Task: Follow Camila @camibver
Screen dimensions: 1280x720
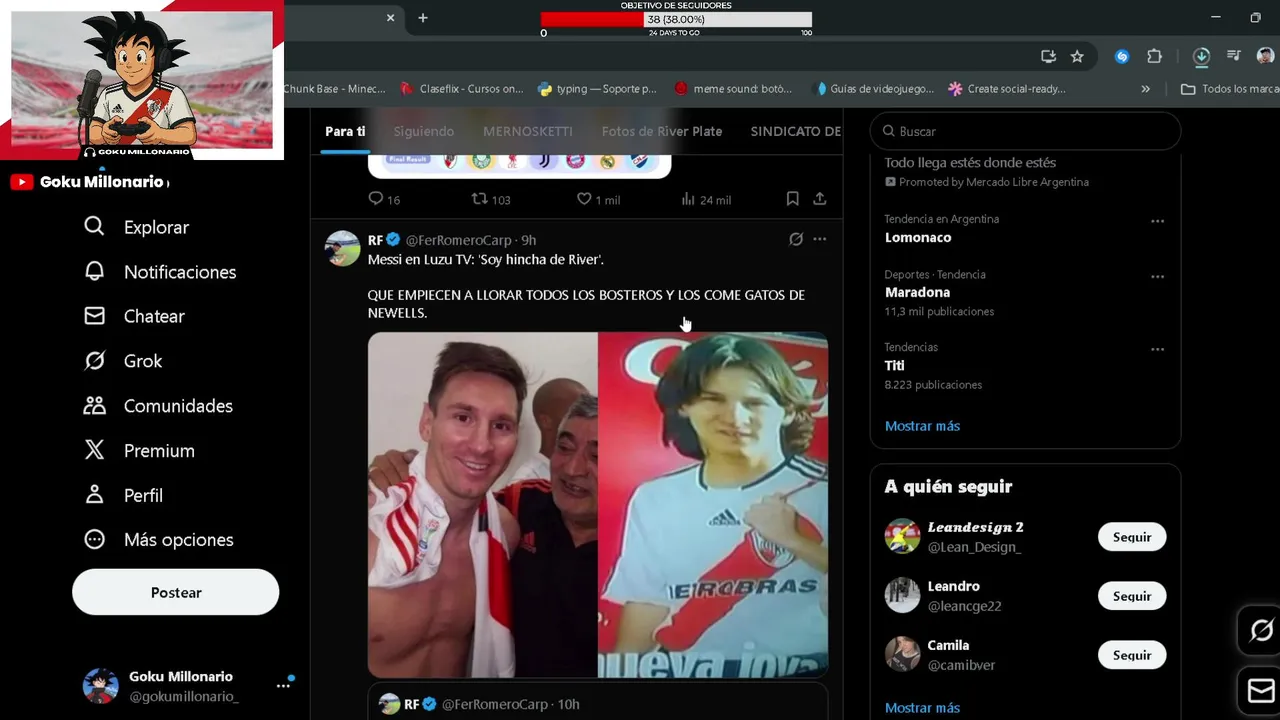Action: 1132,655
